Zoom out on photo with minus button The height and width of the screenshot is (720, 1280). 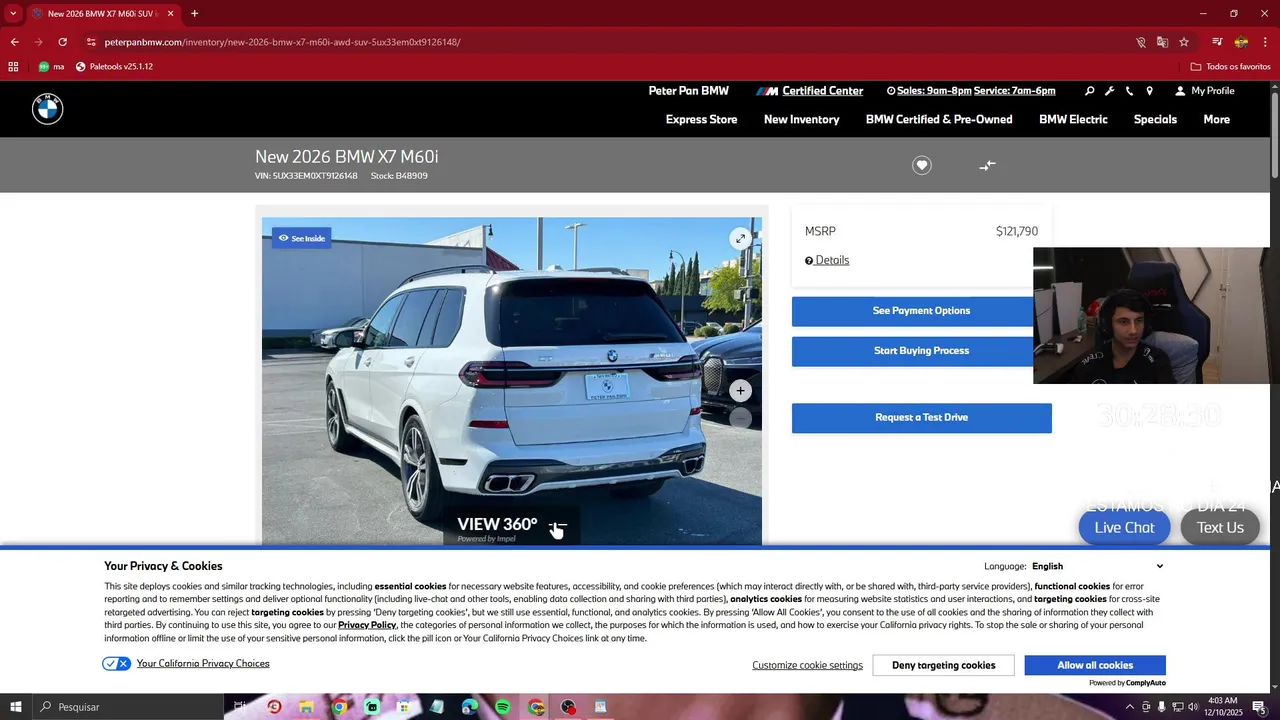pyautogui.click(x=740, y=418)
